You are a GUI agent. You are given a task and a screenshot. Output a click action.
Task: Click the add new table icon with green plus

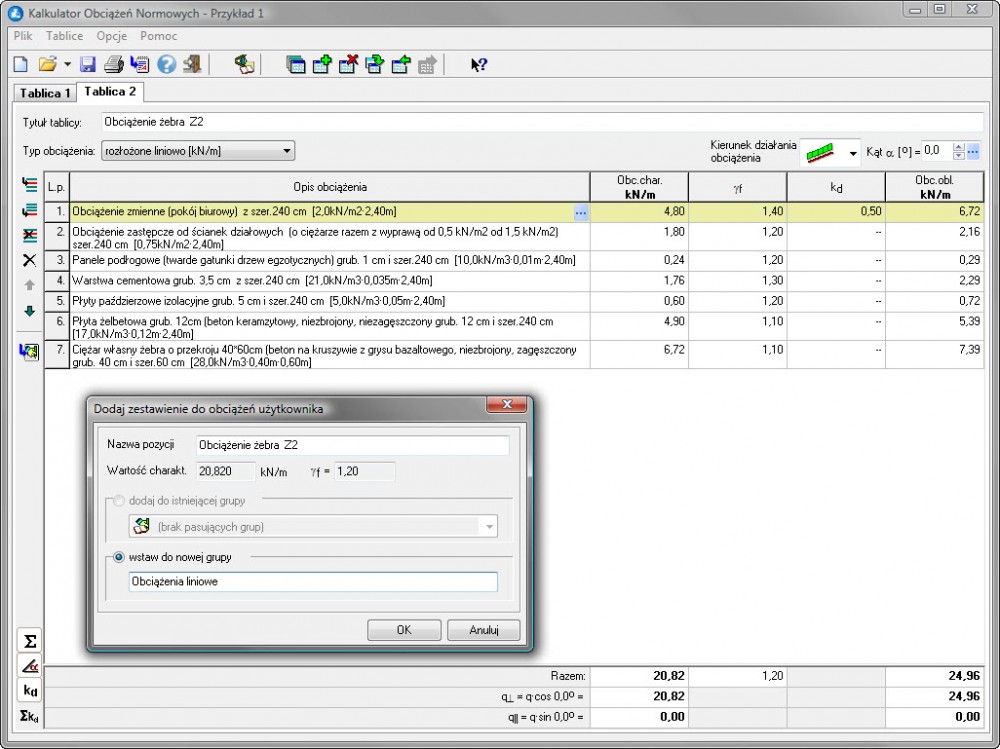tap(322, 65)
